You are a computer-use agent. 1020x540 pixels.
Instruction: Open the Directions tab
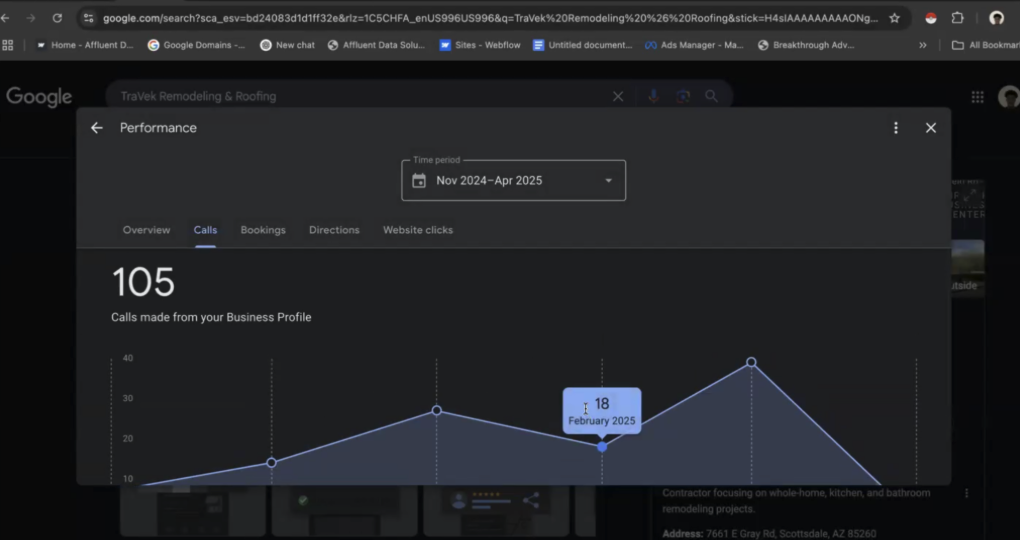point(334,230)
